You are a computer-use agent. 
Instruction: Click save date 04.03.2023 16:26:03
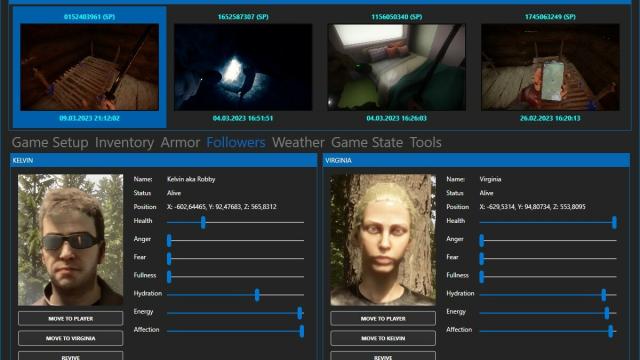(396, 118)
